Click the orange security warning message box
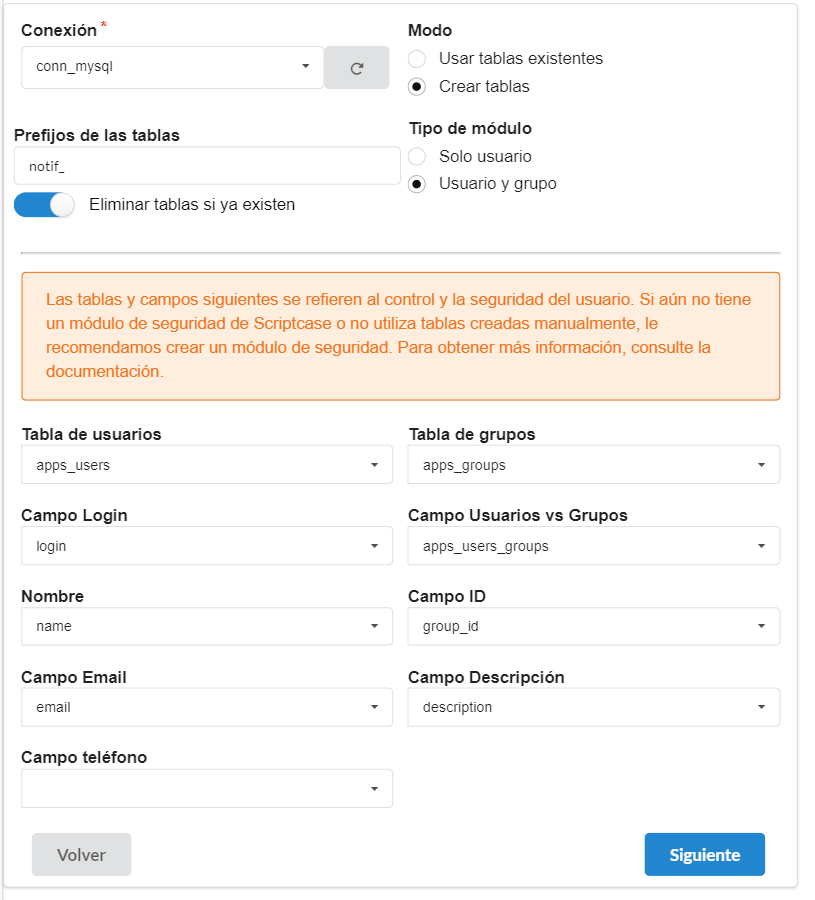 tap(400, 335)
